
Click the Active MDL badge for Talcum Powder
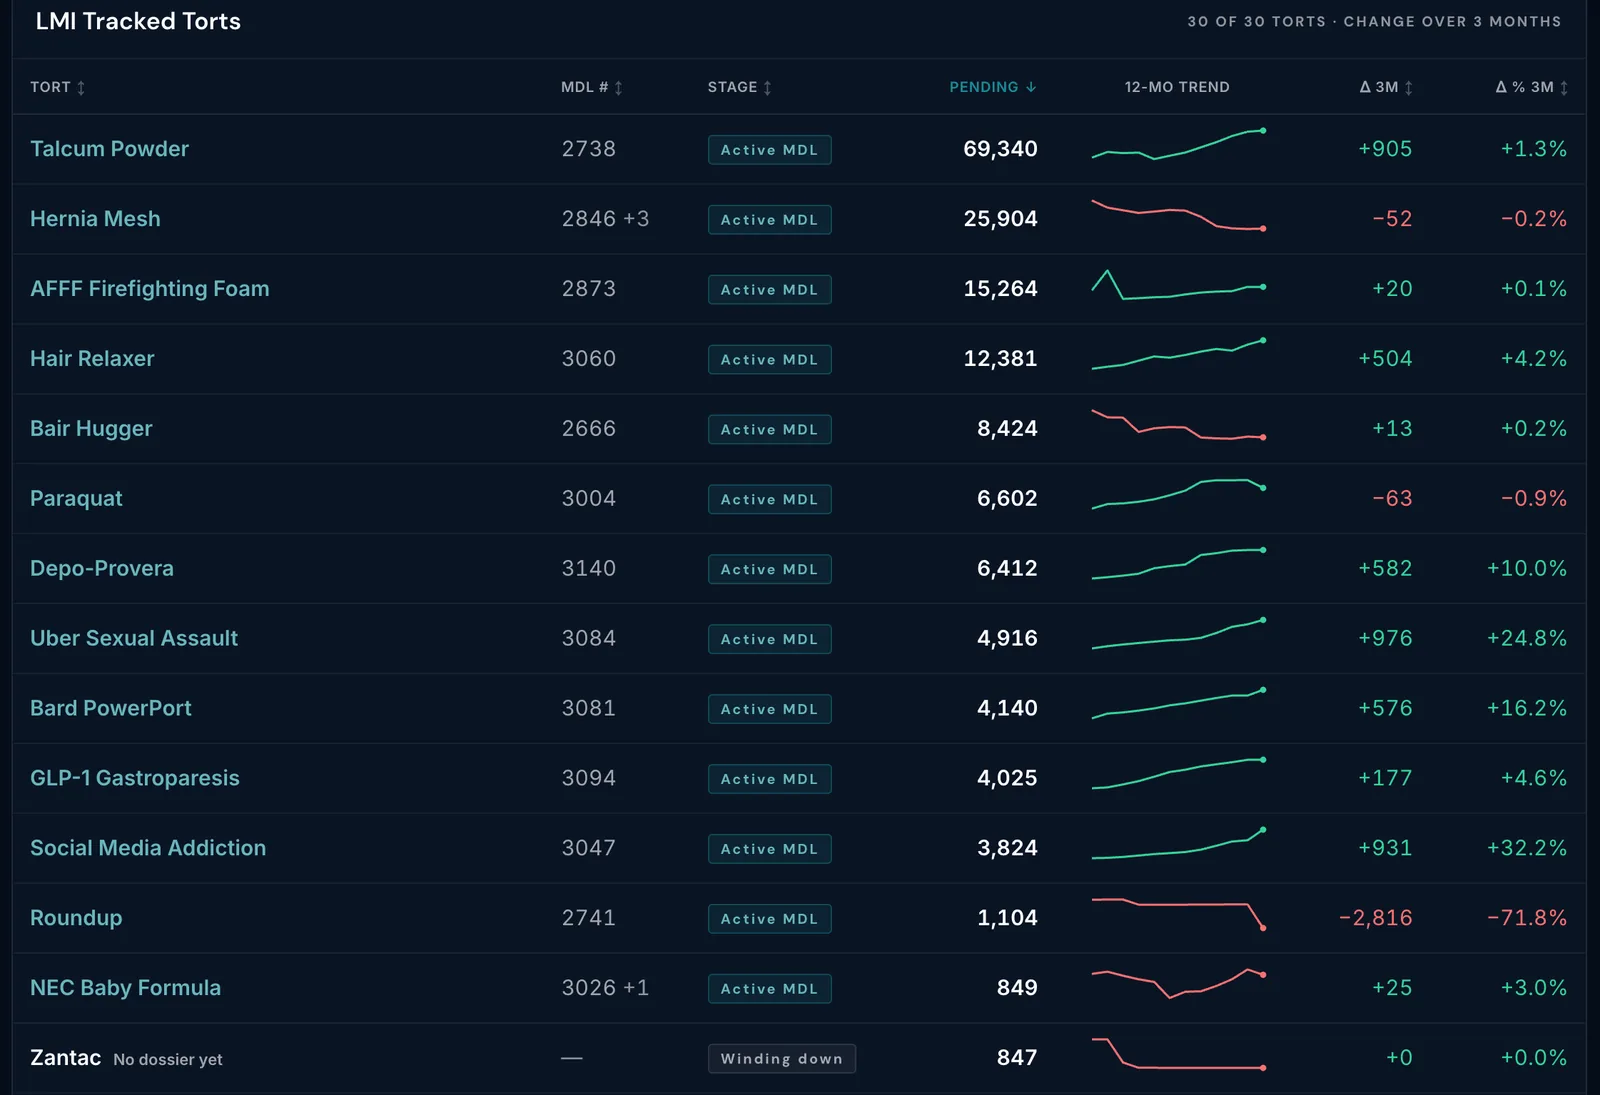[x=769, y=150]
